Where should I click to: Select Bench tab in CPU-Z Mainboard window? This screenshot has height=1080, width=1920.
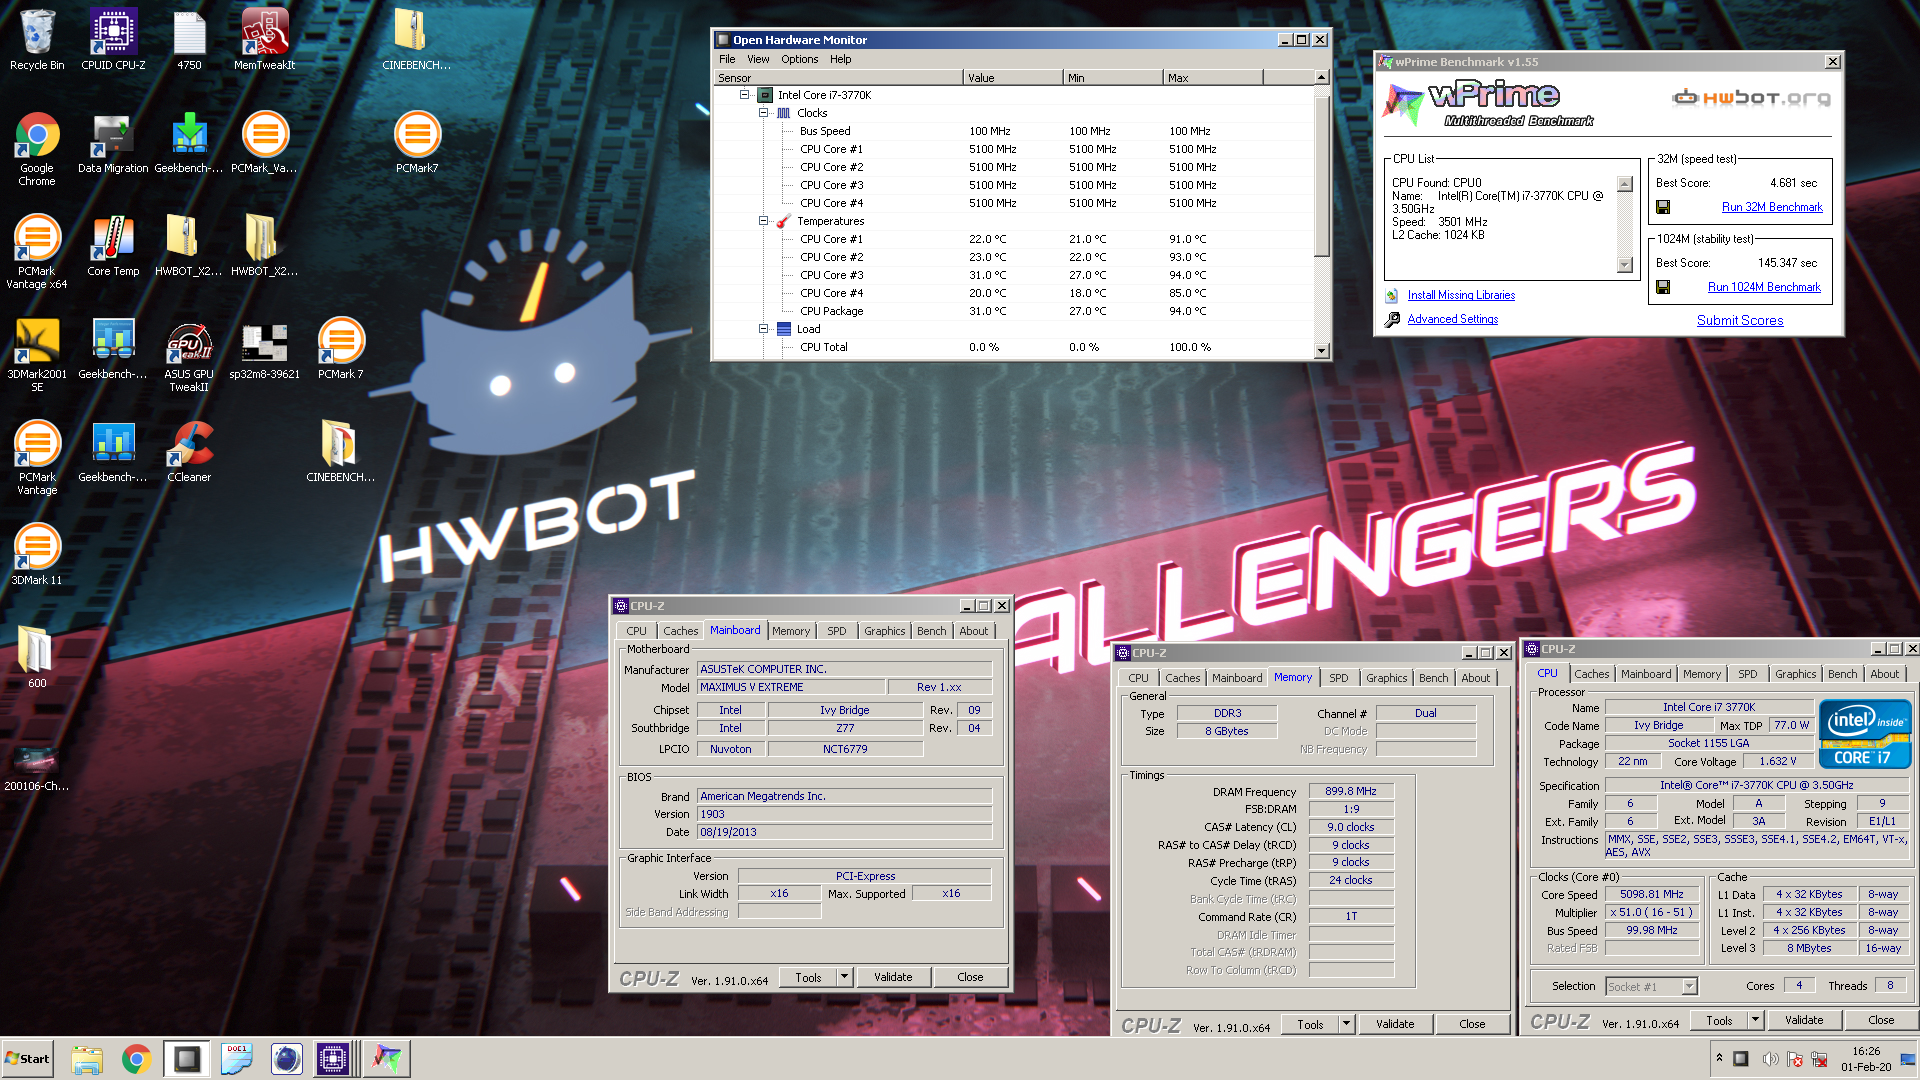coord(931,631)
